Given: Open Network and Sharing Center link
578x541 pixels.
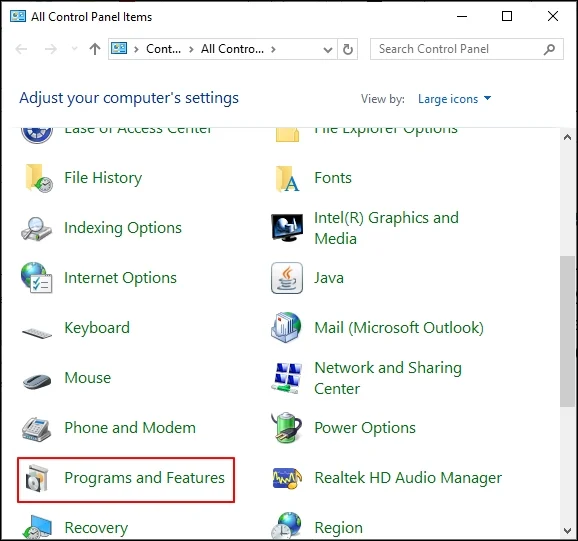Looking at the screenshot, I should (388, 378).
